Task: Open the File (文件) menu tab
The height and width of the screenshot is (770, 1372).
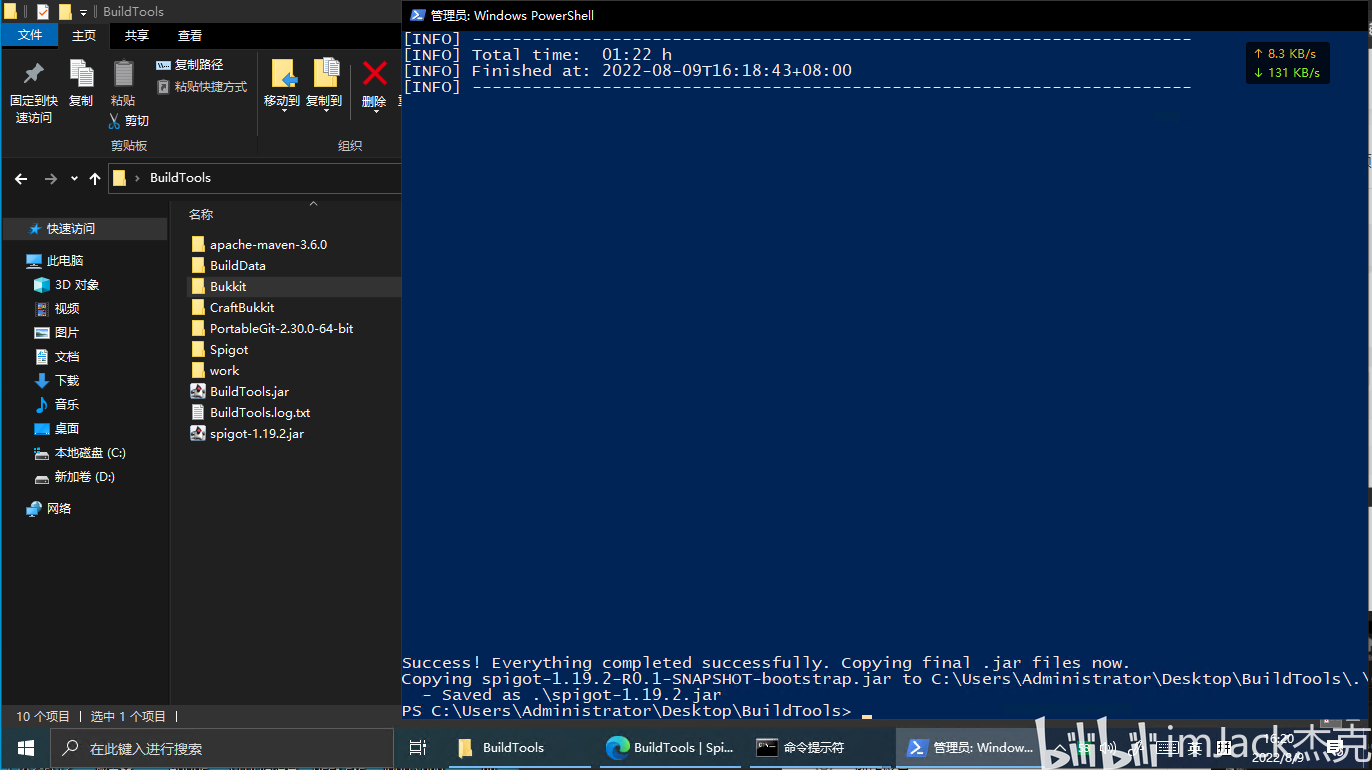Action: [x=30, y=36]
